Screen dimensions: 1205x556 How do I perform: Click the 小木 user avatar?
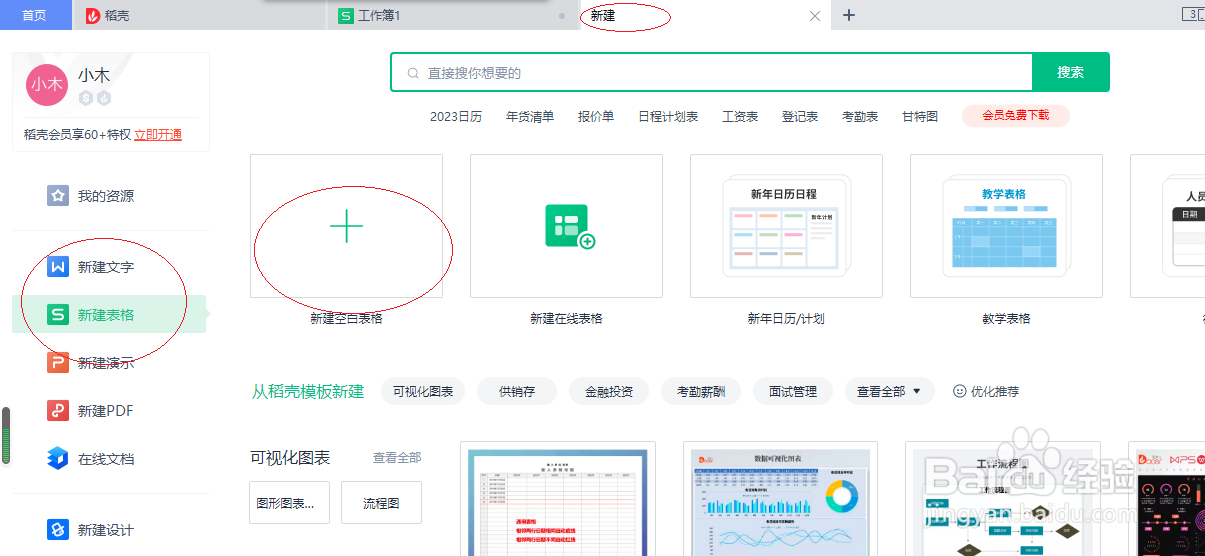click(x=46, y=85)
